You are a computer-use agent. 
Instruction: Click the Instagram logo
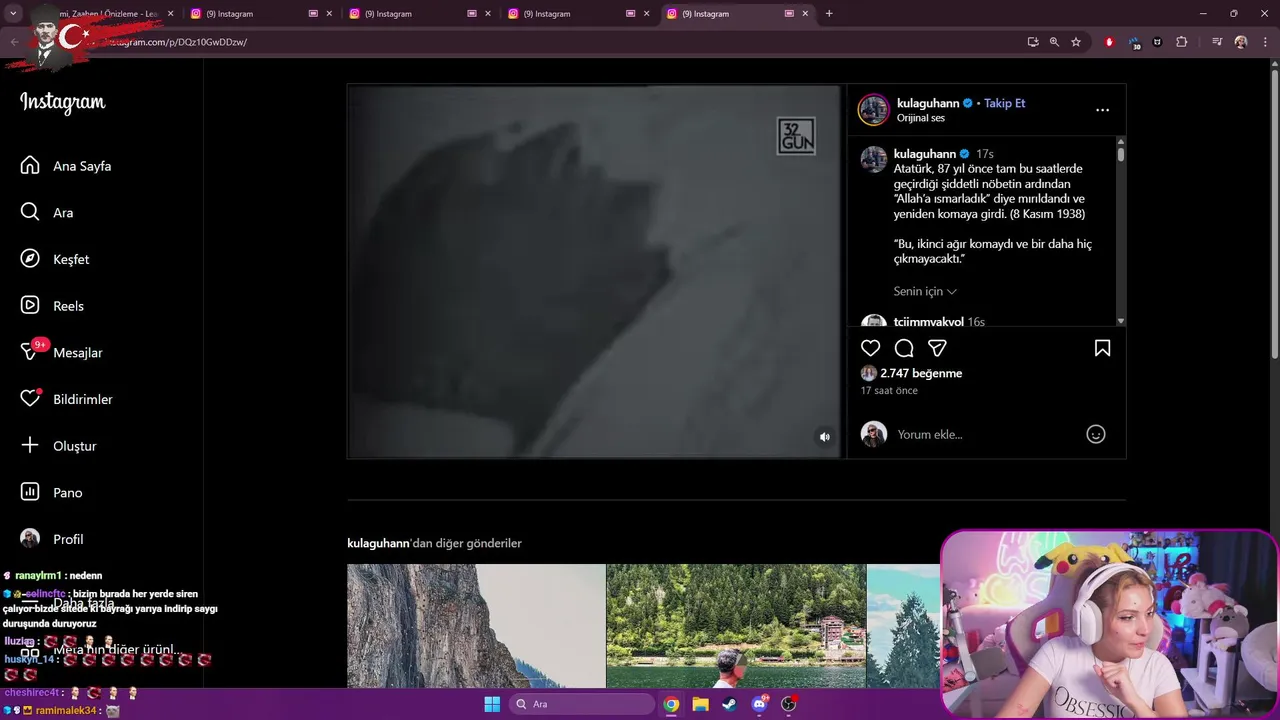click(x=62, y=103)
